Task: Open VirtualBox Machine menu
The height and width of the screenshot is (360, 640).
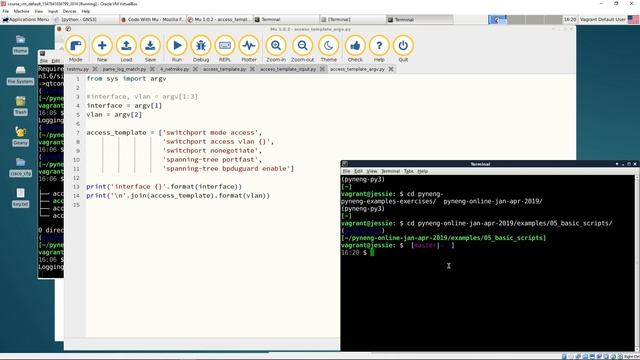Action: click(22, 11)
